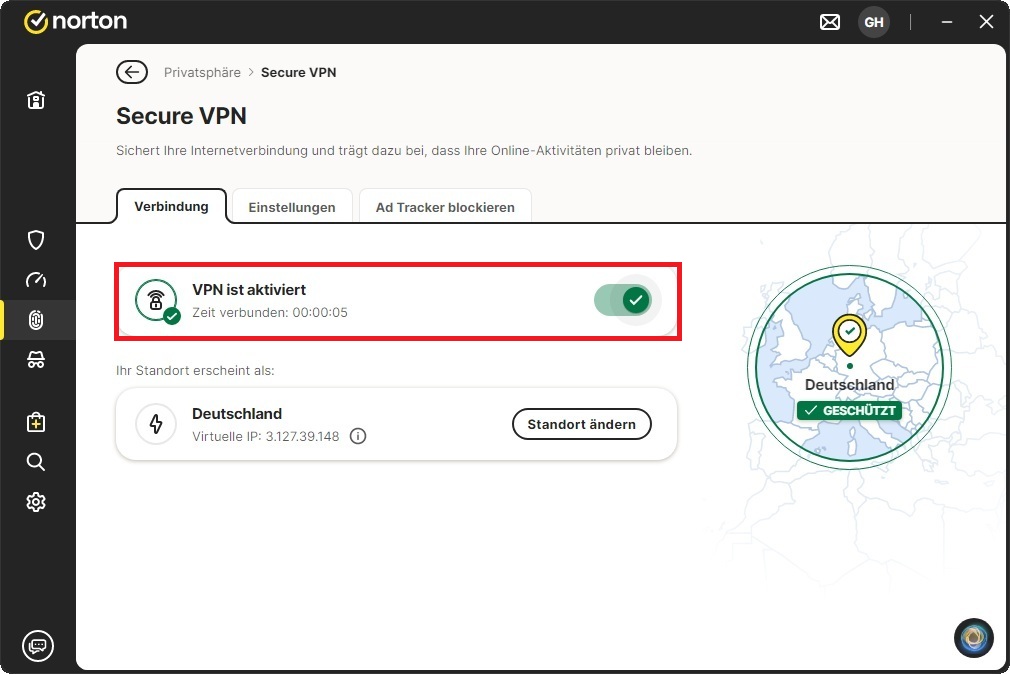This screenshot has width=1010, height=674.
Task: Open the medical kit icon in sidebar
Action: (x=36, y=422)
